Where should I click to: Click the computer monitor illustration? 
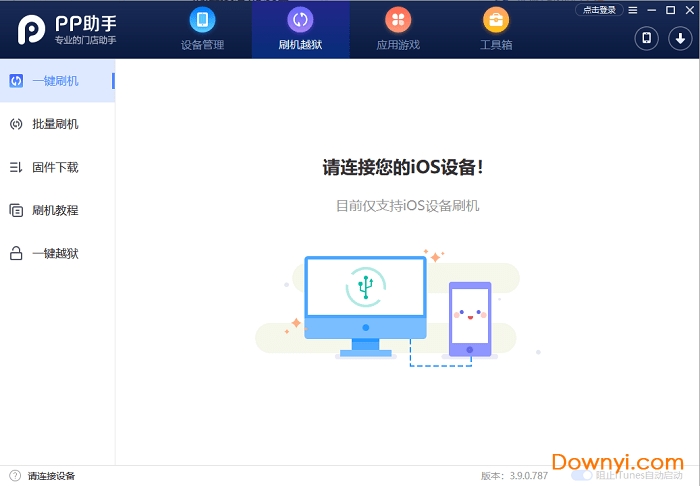click(x=365, y=307)
